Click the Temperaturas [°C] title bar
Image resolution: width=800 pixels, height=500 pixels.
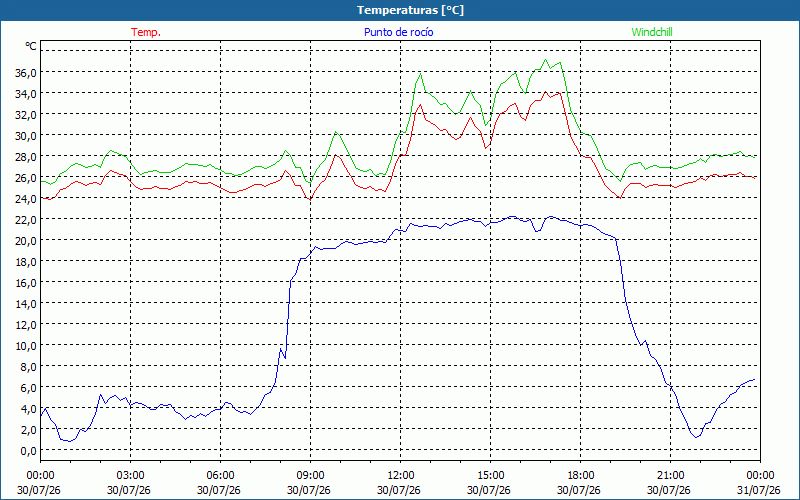[400, 10]
